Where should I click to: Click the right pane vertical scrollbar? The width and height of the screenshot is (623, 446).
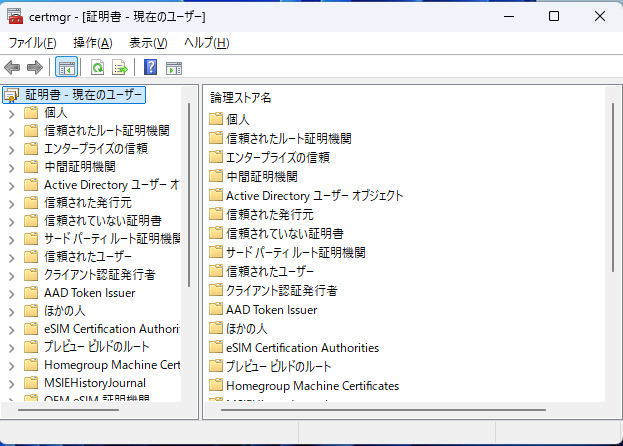tap(613, 187)
